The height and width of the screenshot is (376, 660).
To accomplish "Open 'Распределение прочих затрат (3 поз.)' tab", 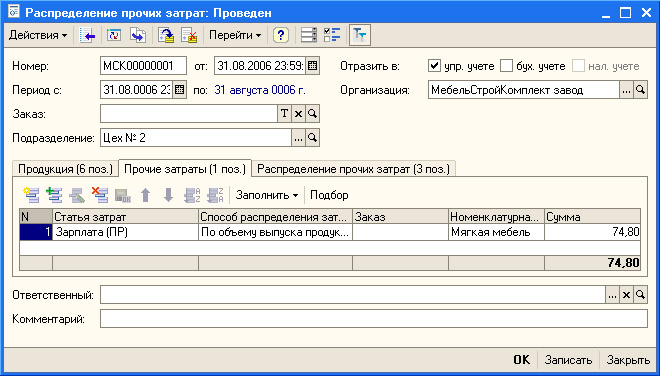I will click(x=354, y=169).
